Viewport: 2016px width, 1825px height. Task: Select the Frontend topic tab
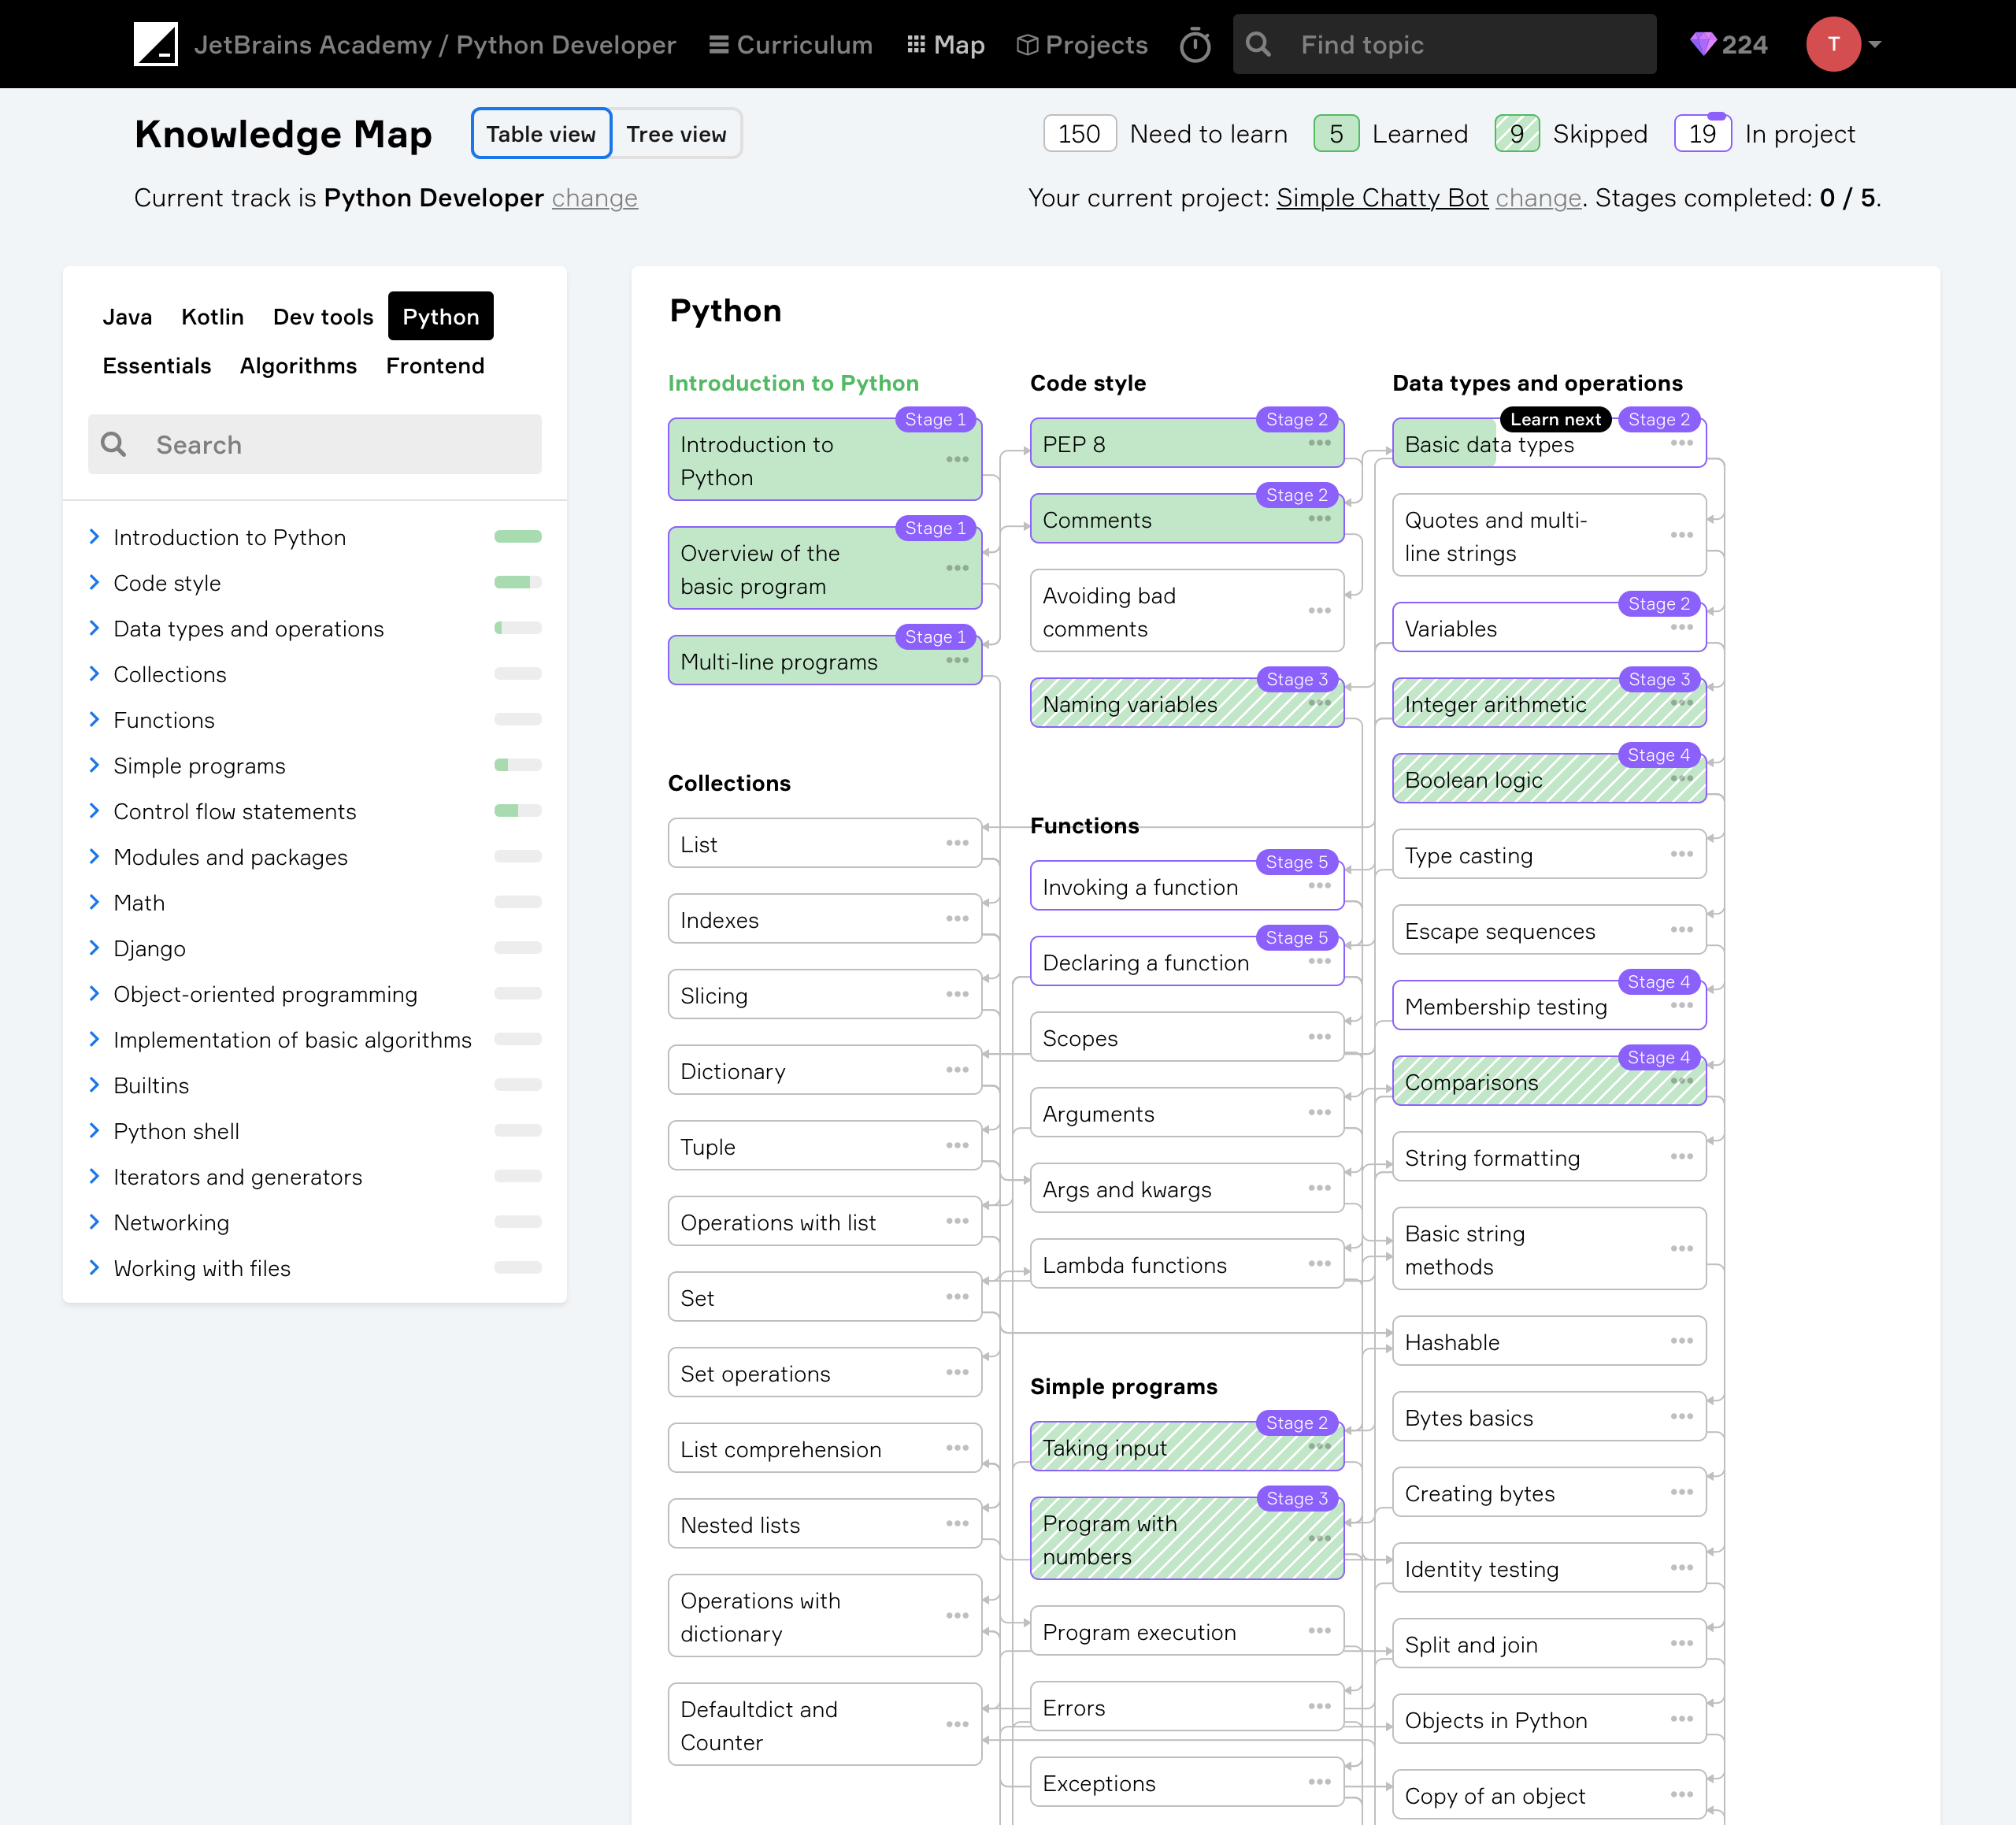click(x=435, y=365)
